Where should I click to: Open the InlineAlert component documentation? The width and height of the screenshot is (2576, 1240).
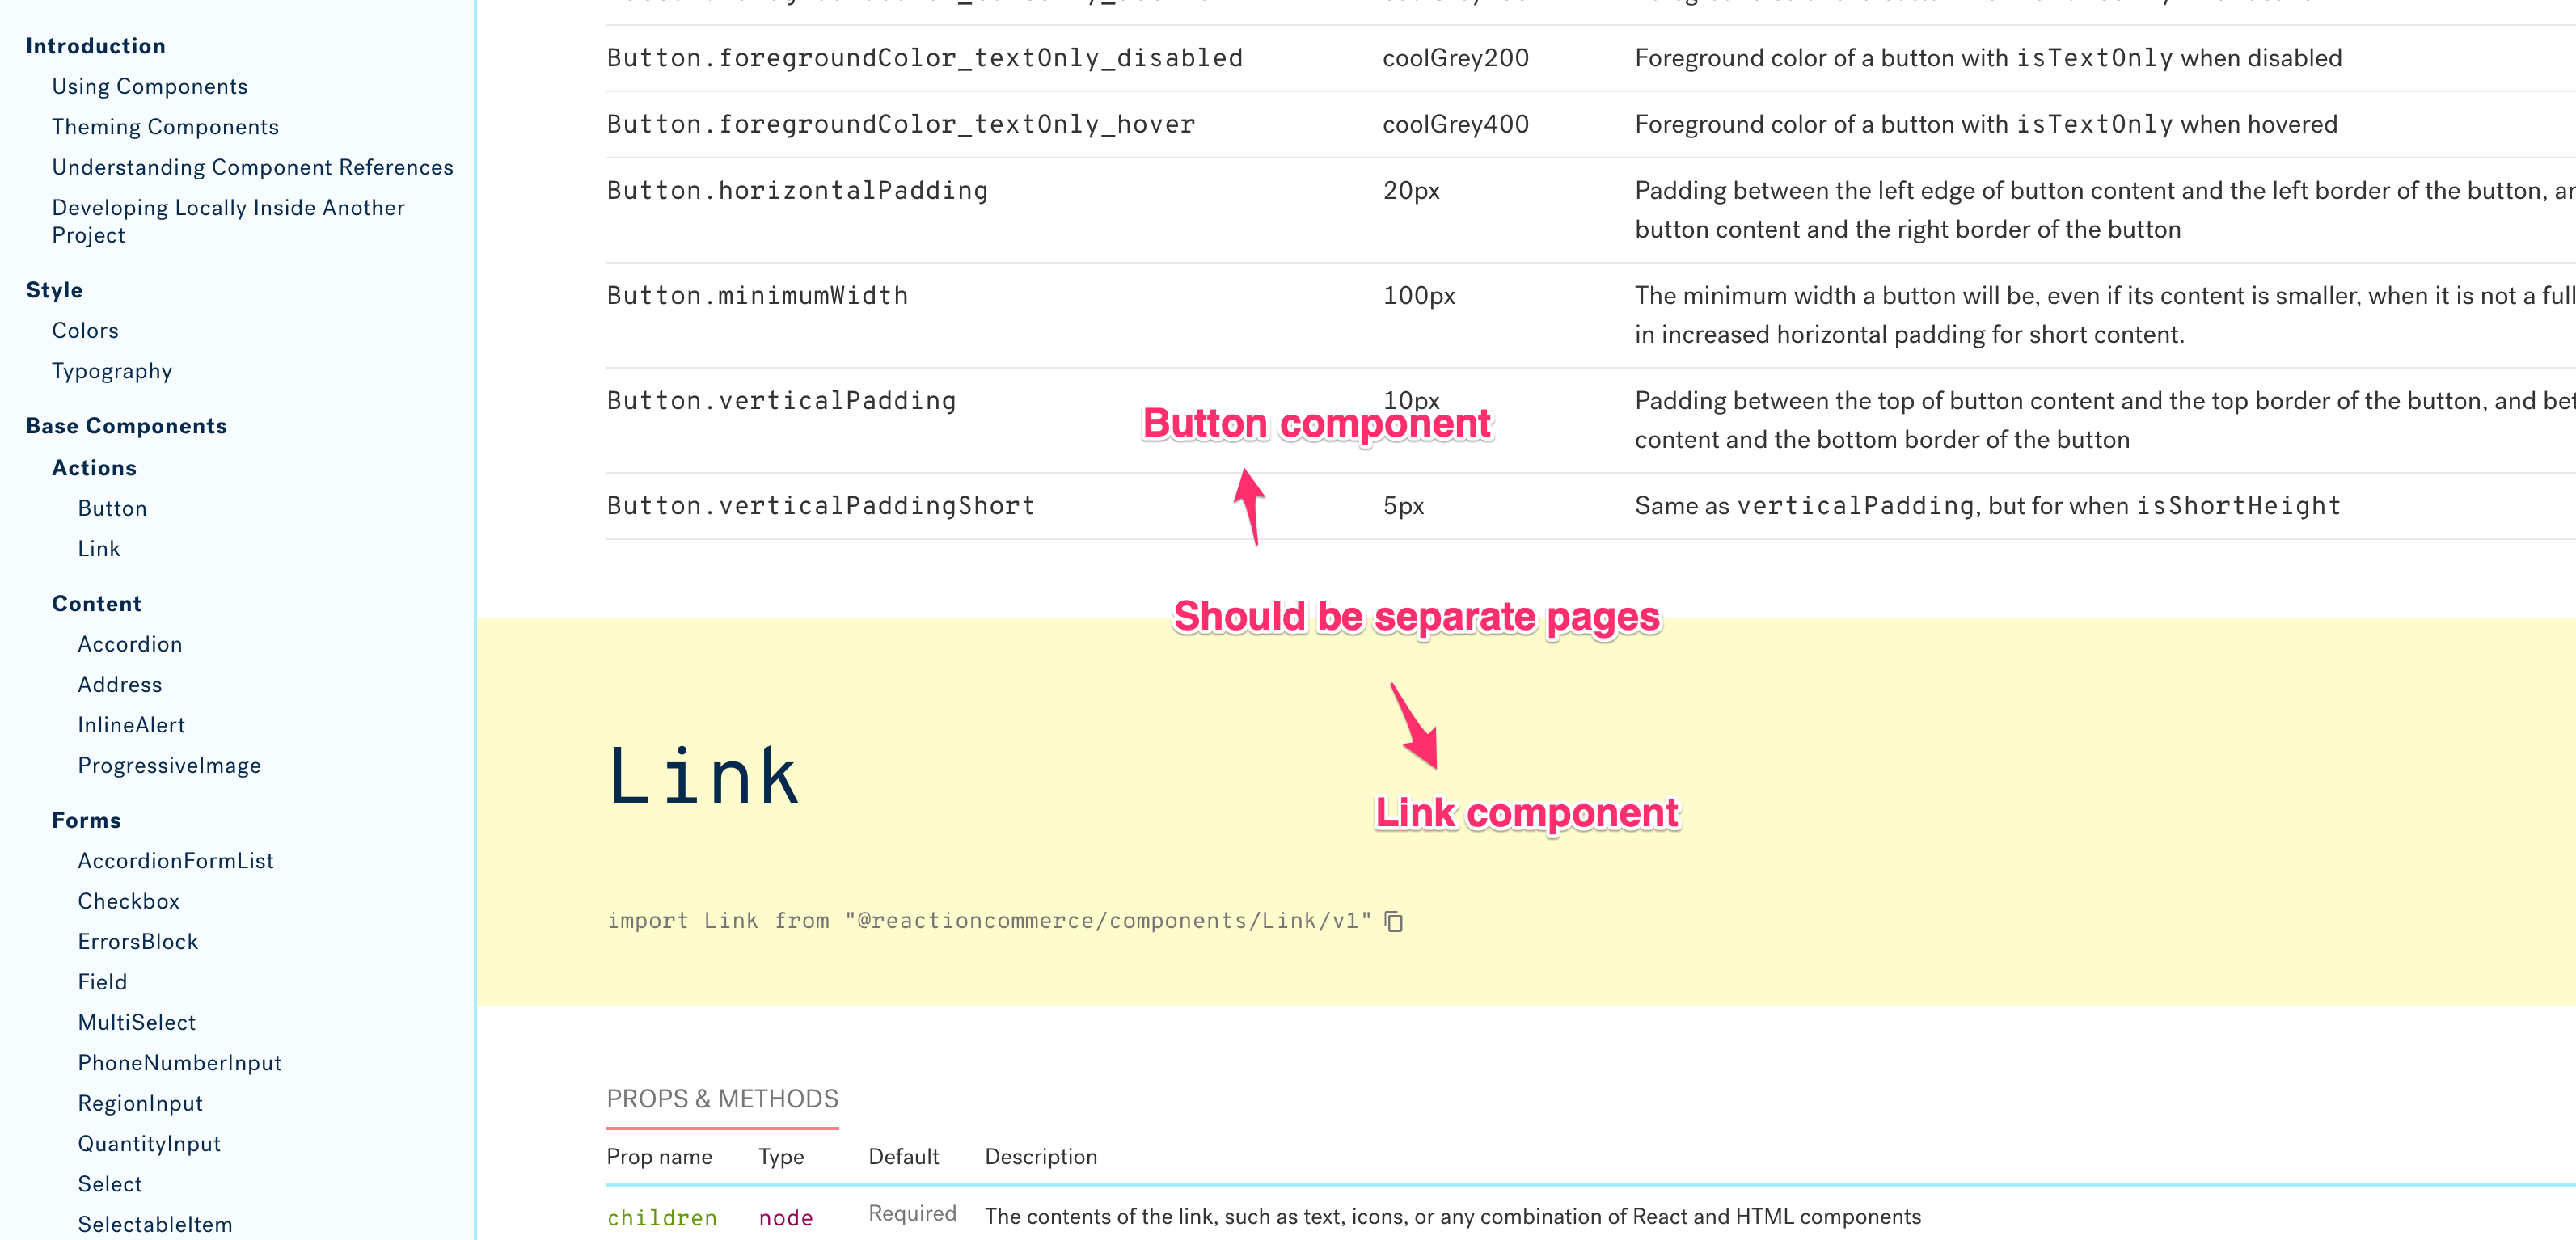(x=131, y=724)
